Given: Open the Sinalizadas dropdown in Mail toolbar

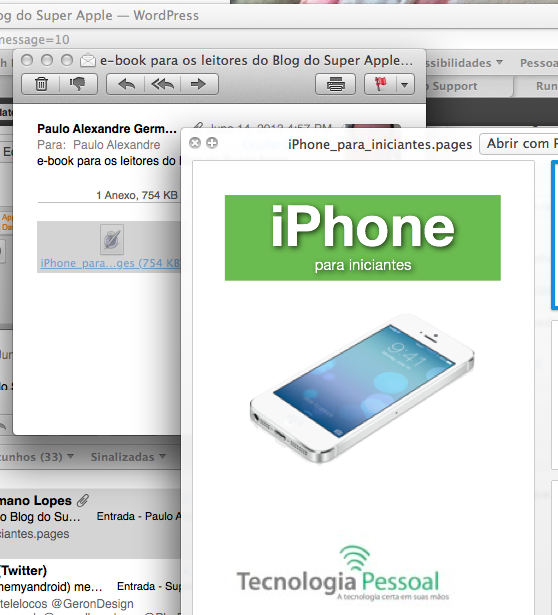Looking at the screenshot, I should coord(128,457).
